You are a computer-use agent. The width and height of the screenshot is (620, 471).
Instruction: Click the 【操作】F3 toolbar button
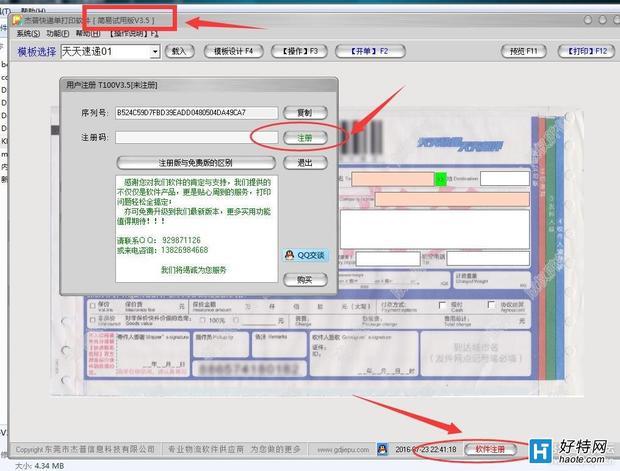point(299,51)
